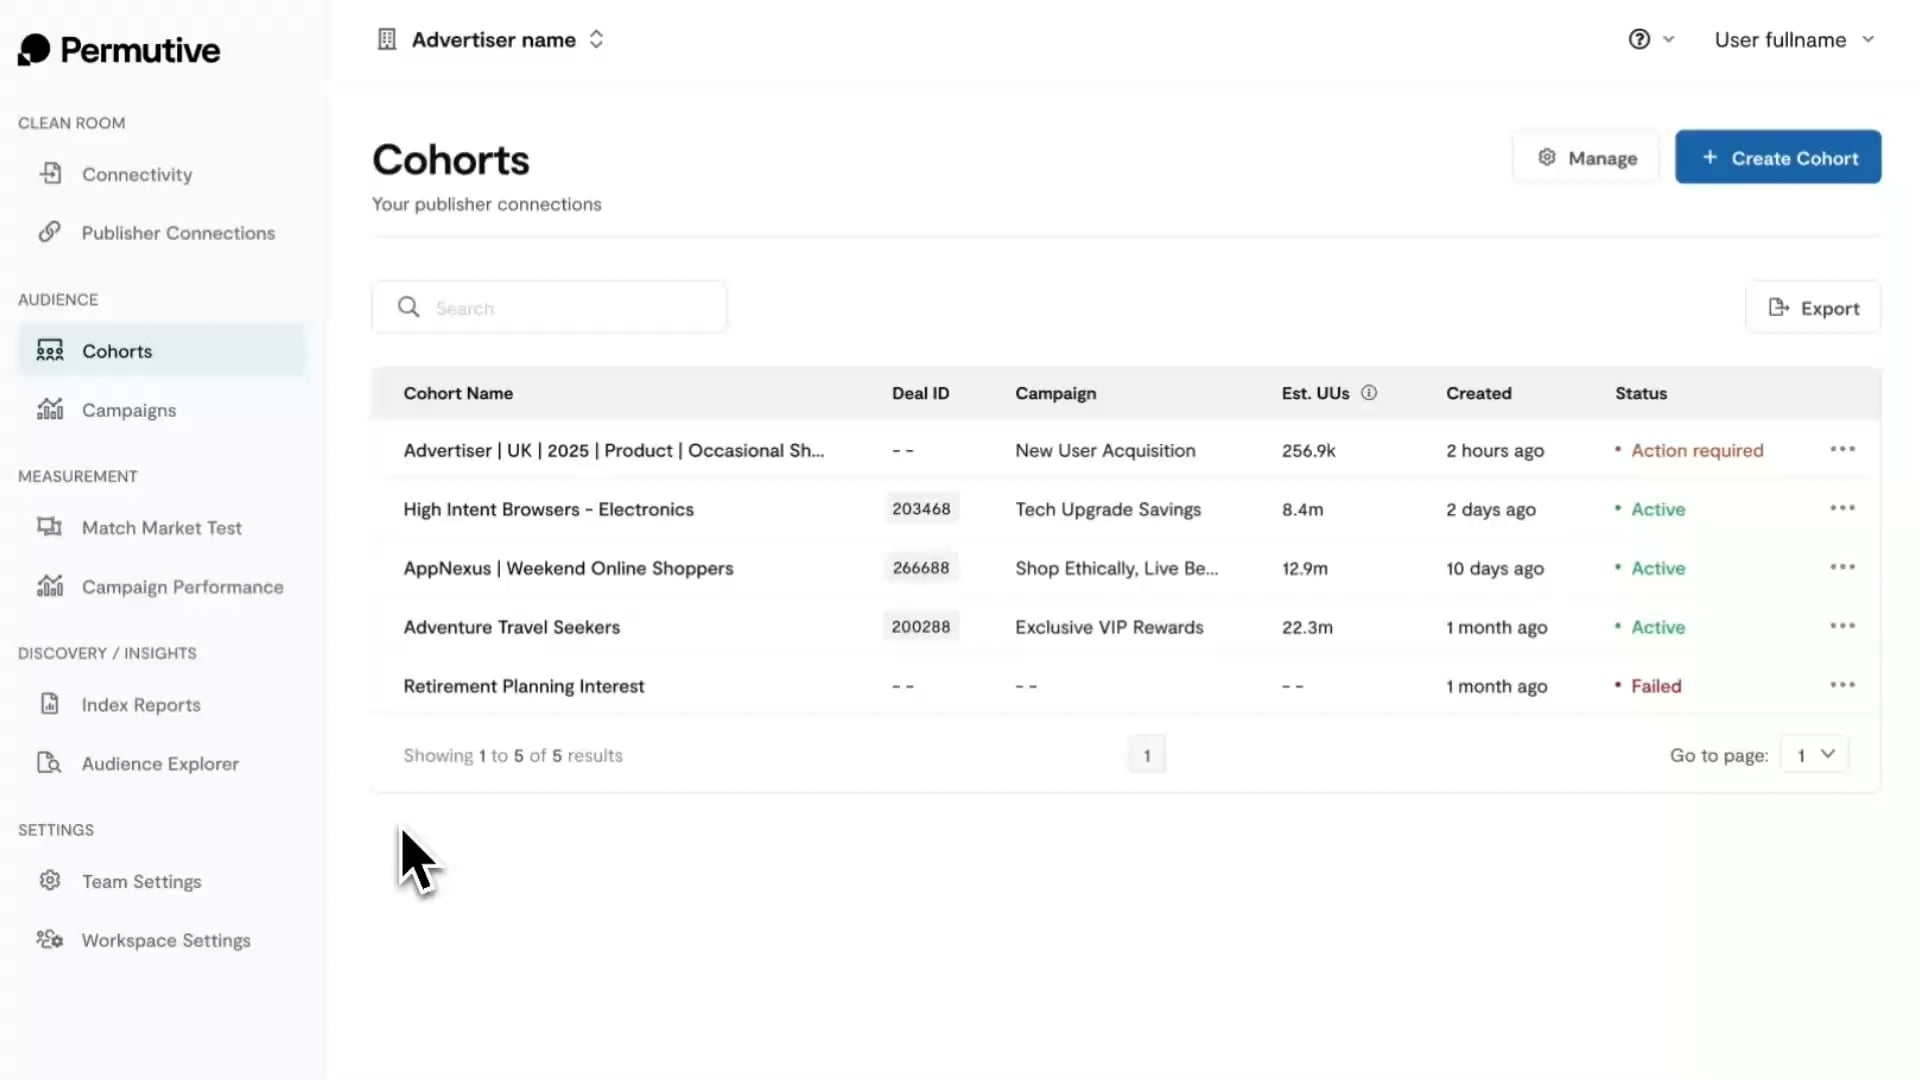
Task: Click the Manage button
Action: (1586, 158)
